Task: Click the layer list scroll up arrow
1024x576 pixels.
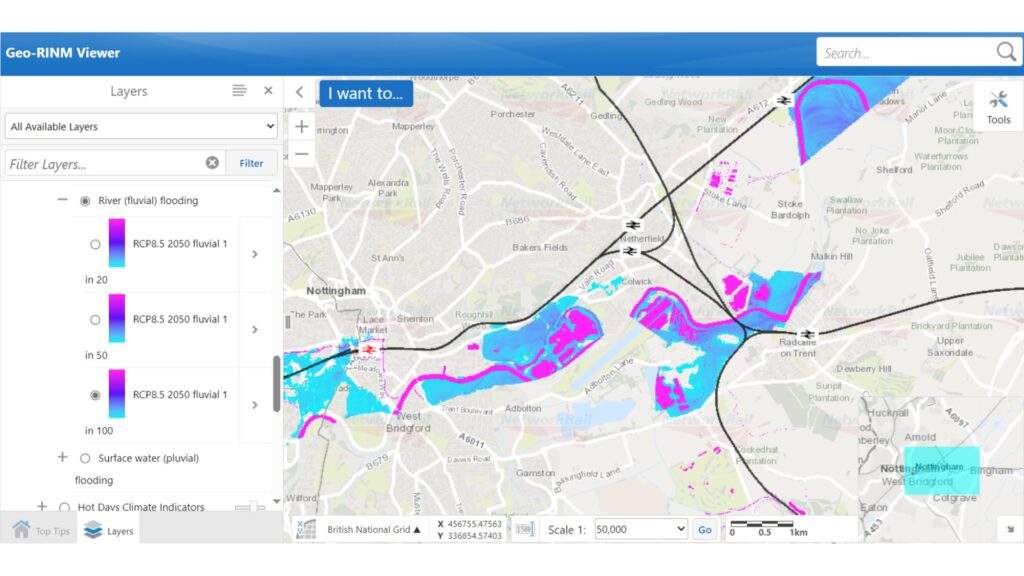Action: [x=276, y=190]
